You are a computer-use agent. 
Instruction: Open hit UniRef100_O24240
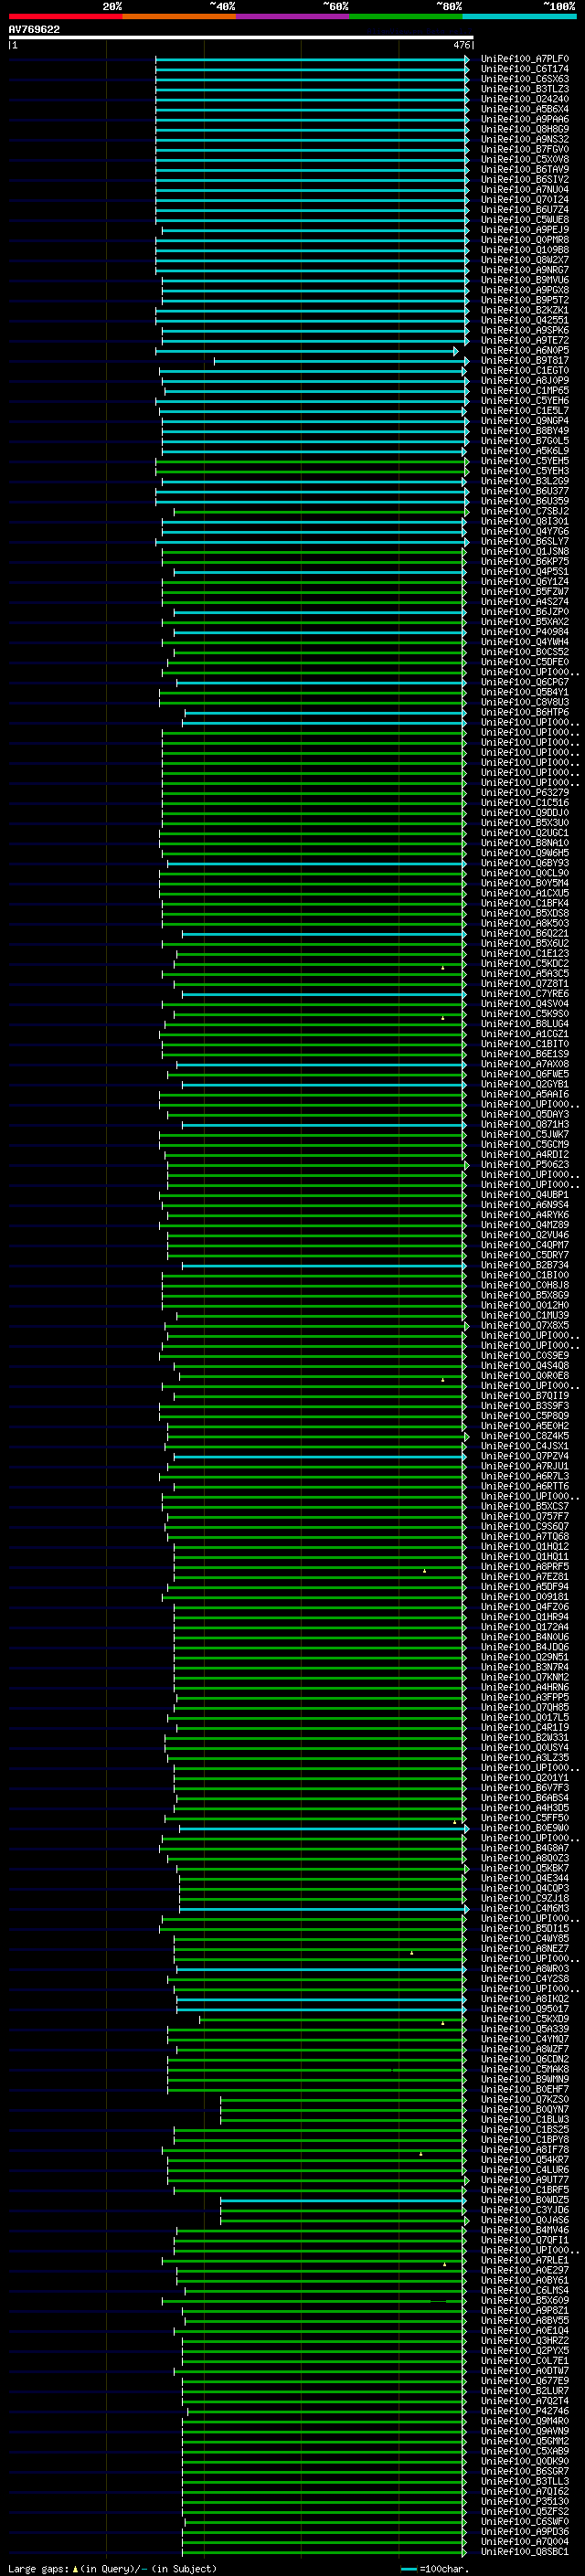click(x=524, y=99)
